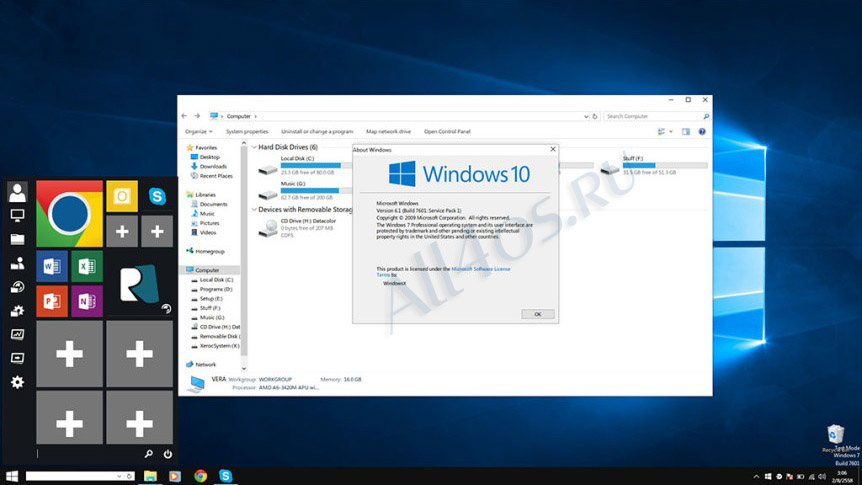The width and height of the screenshot is (862, 485).
Task: Collapse Devices with Removable Storage group
Action: tap(254, 210)
